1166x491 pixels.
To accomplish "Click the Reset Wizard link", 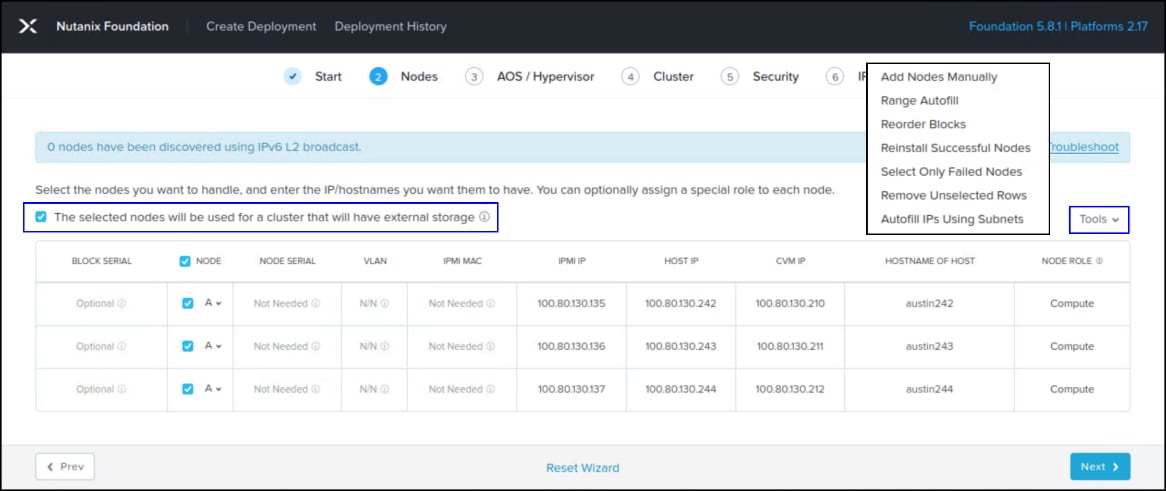I will [582, 468].
